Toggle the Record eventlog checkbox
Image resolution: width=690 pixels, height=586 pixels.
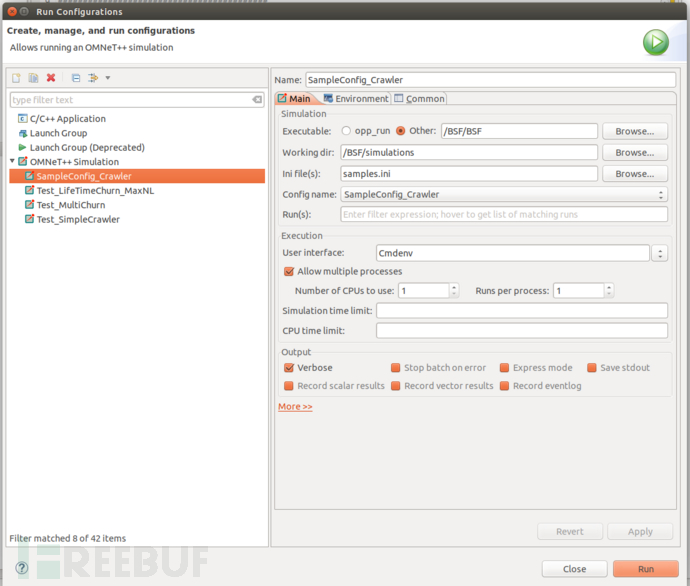[x=504, y=386]
